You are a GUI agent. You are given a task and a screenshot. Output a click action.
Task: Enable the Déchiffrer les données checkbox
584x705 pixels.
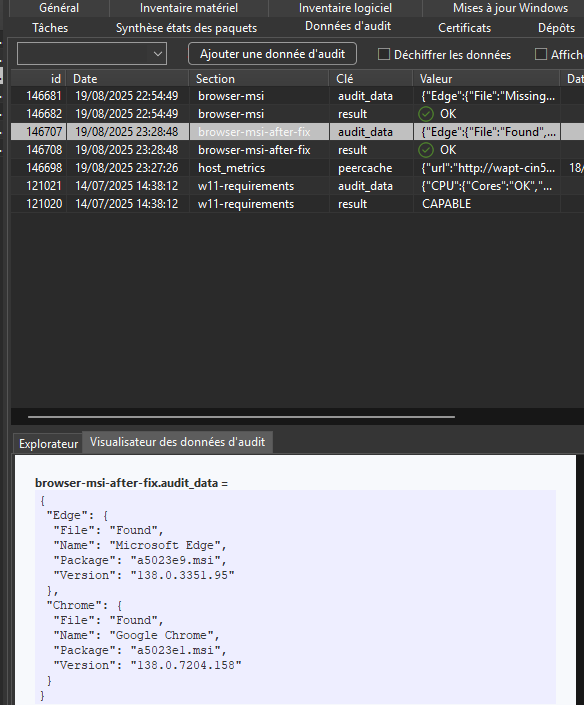pyautogui.click(x=383, y=54)
